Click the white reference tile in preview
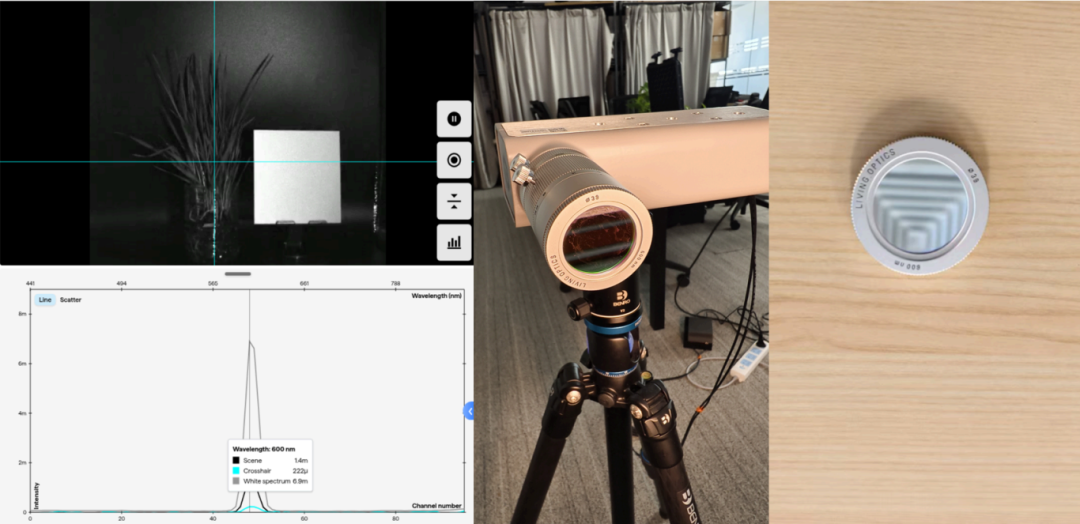The image size is (1080, 524). (x=297, y=177)
